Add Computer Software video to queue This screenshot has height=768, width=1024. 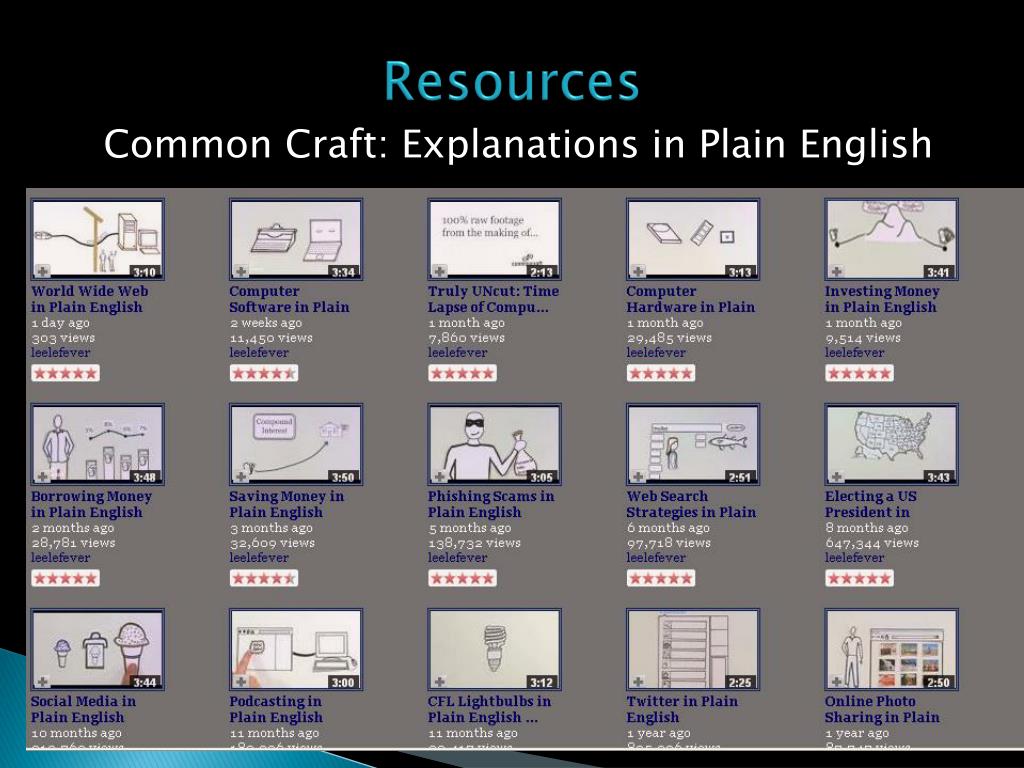coord(241,270)
